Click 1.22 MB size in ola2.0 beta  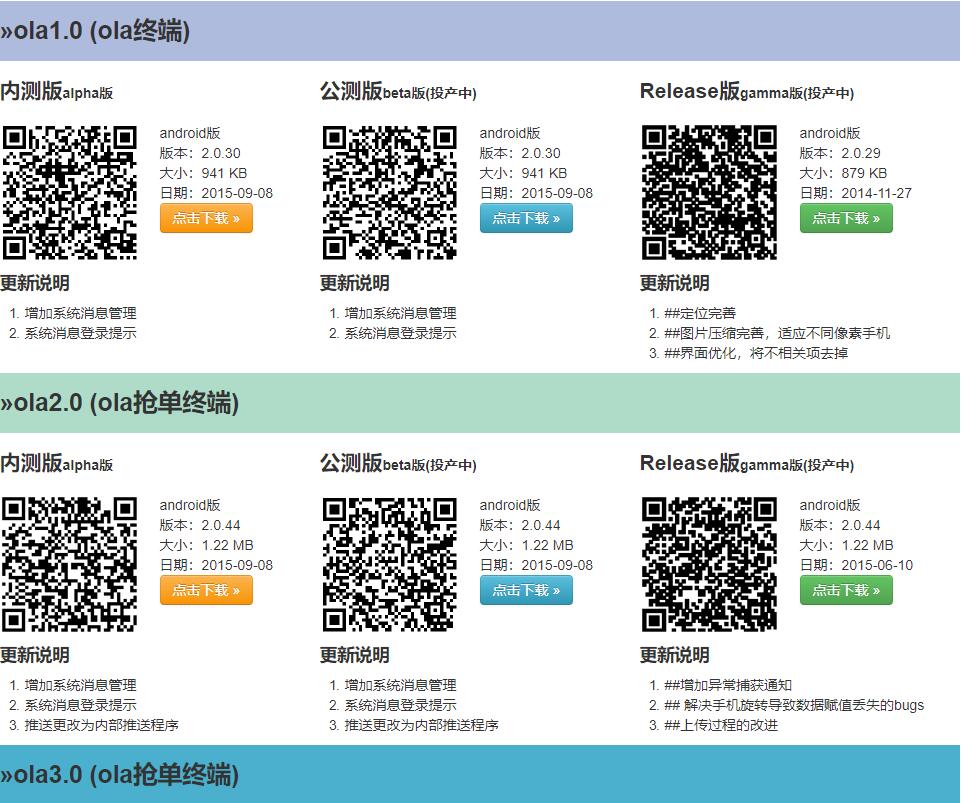[x=526, y=545]
